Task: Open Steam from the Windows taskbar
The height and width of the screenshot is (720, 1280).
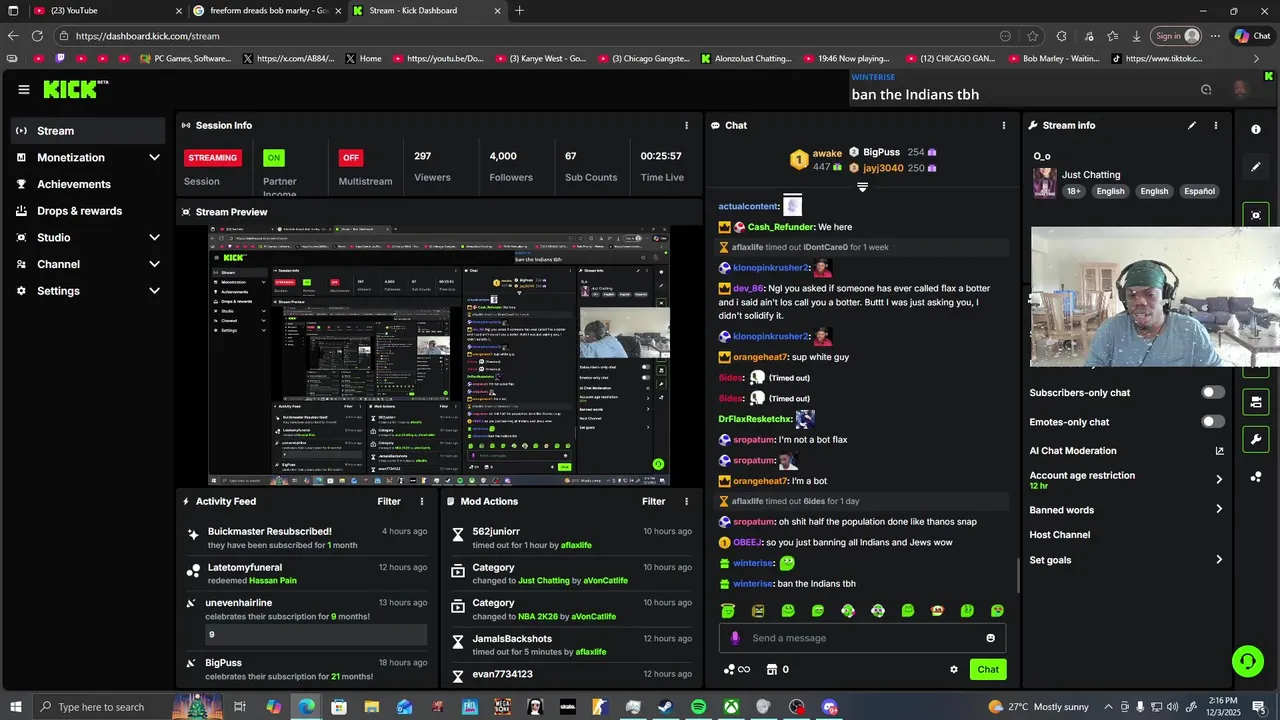Action: [665, 707]
